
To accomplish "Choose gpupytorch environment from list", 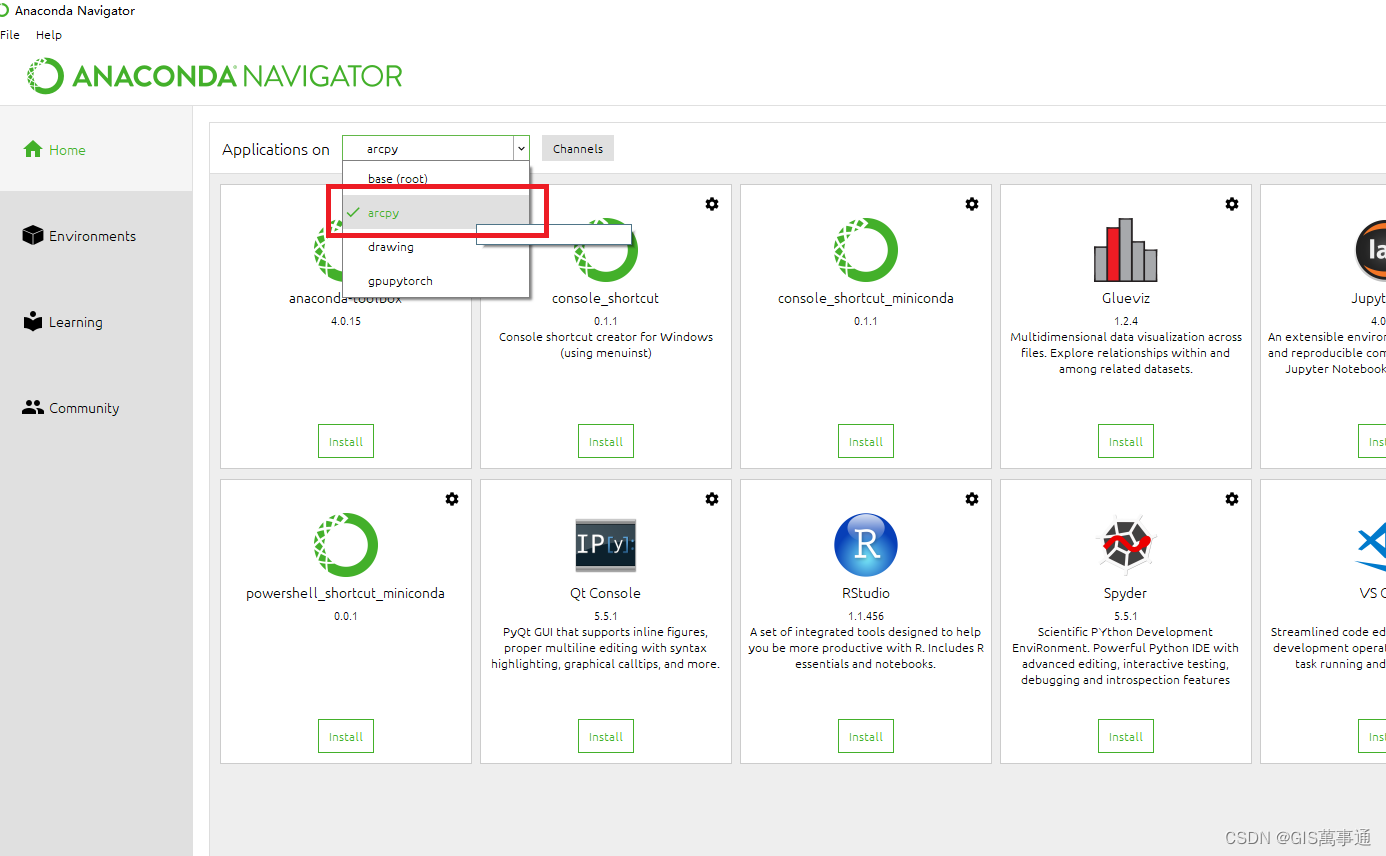I will pyautogui.click(x=436, y=281).
